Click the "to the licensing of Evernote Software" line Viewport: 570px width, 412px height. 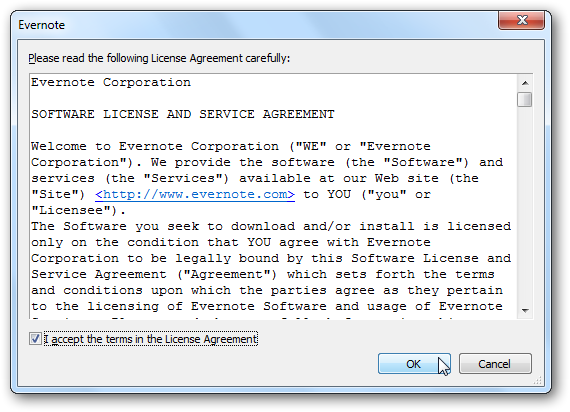[x=267, y=306]
